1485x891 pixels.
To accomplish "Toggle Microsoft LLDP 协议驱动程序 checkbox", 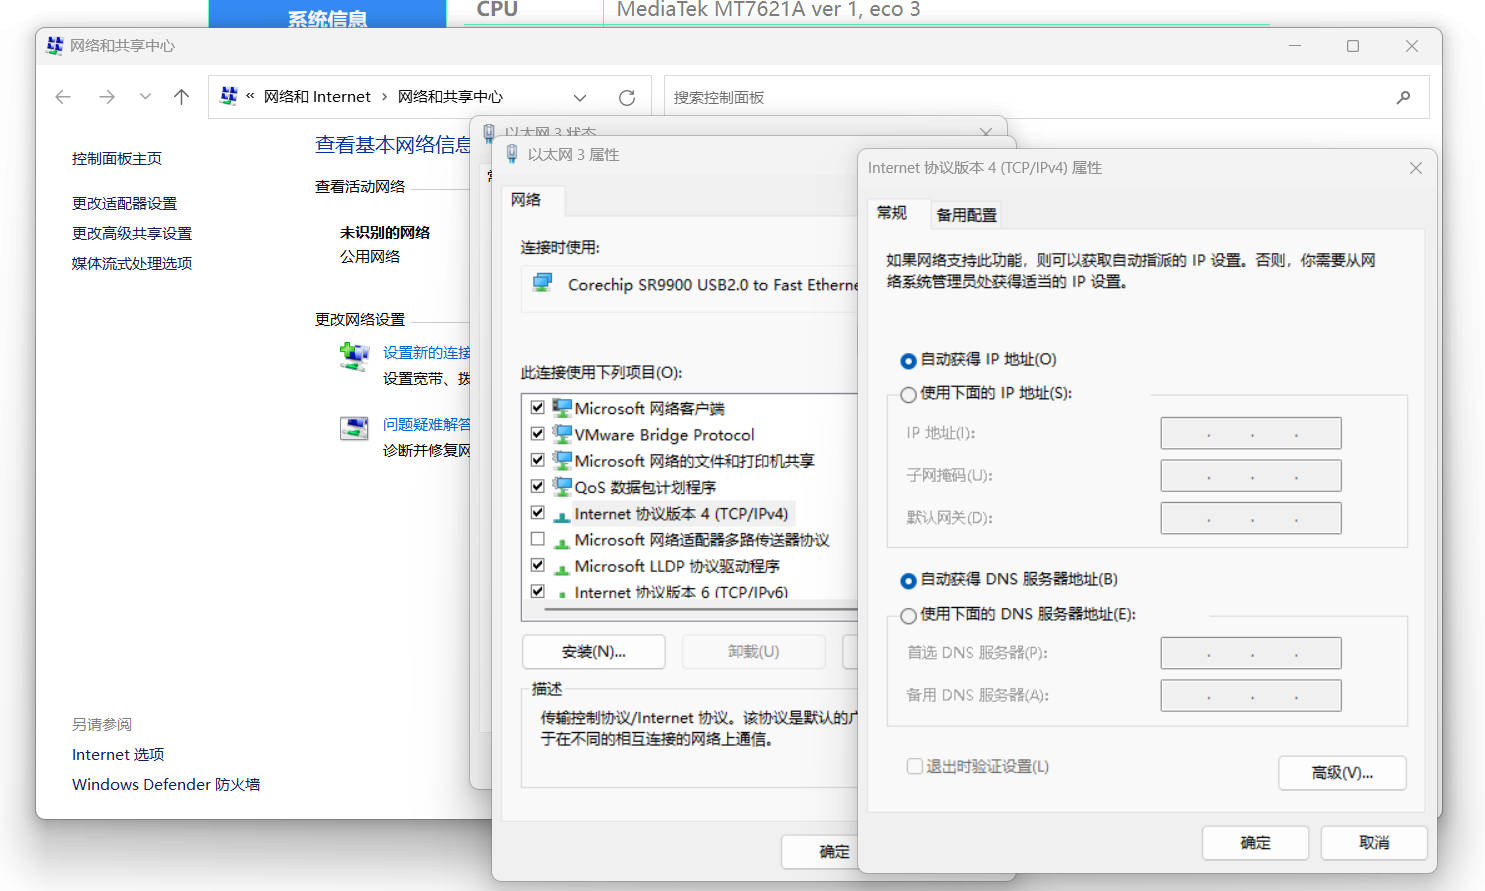I will pyautogui.click(x=537, y=564).
